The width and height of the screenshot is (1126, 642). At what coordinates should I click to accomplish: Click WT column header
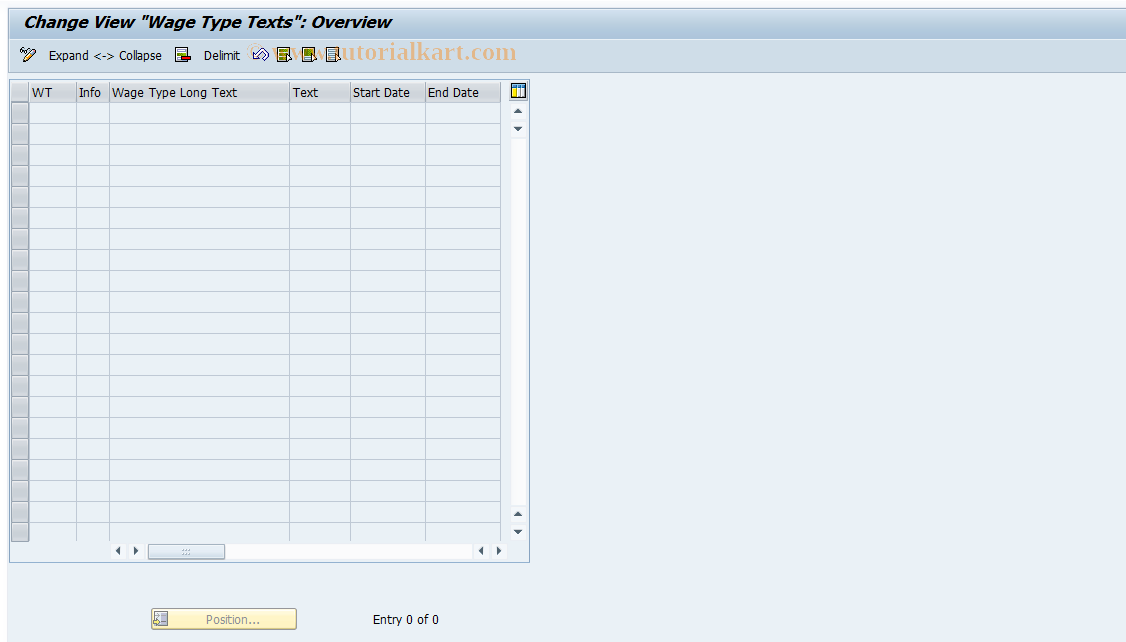[x=52, y=93]
